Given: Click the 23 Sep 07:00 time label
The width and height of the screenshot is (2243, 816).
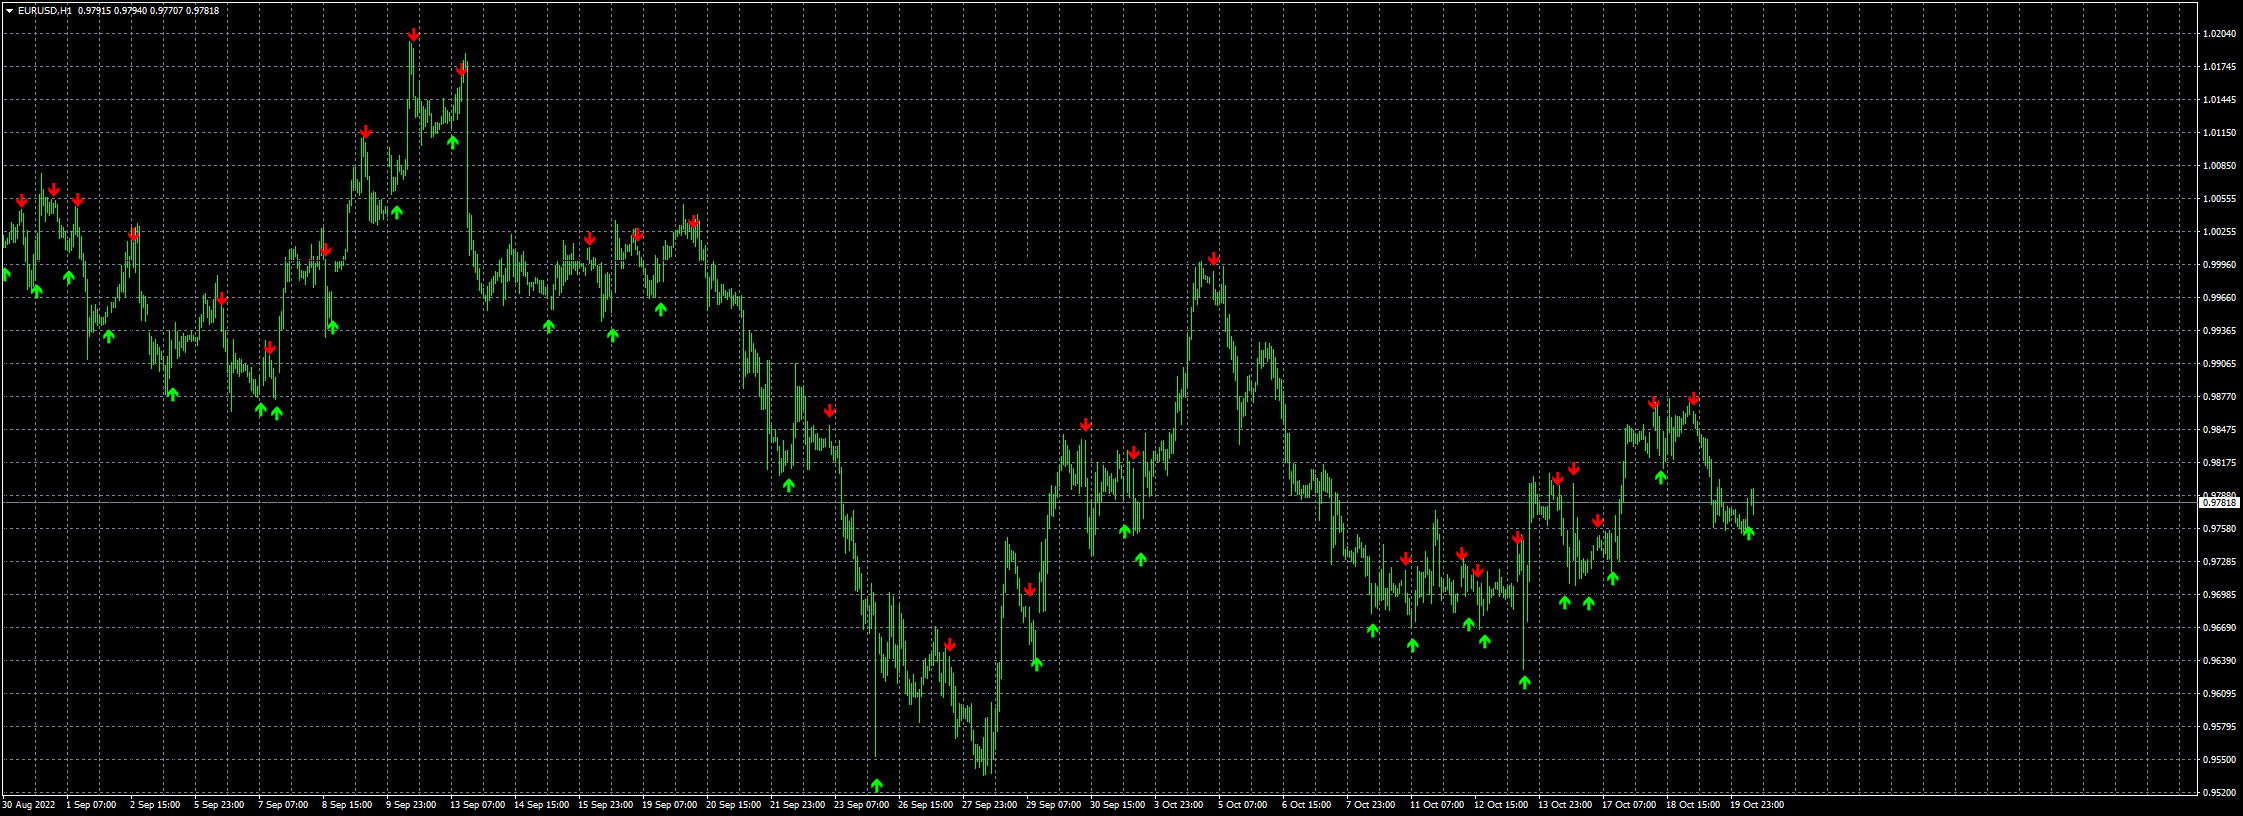Looking at the screenshot, I should point(861,805).
